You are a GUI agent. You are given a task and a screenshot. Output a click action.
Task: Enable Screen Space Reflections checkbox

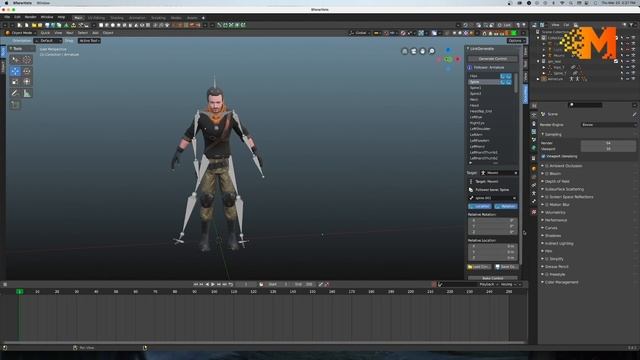547,197
